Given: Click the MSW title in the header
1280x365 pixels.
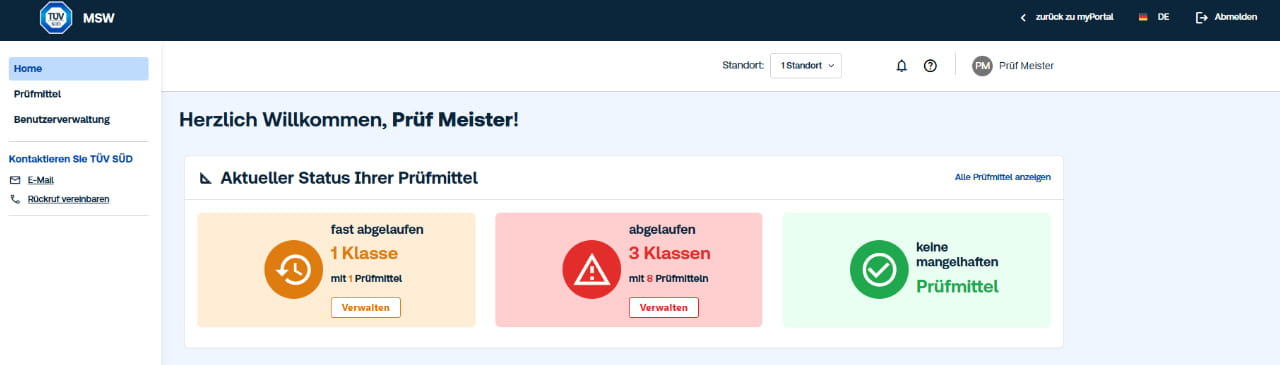Looking at the screenshot, I should (x=98, y=18).
